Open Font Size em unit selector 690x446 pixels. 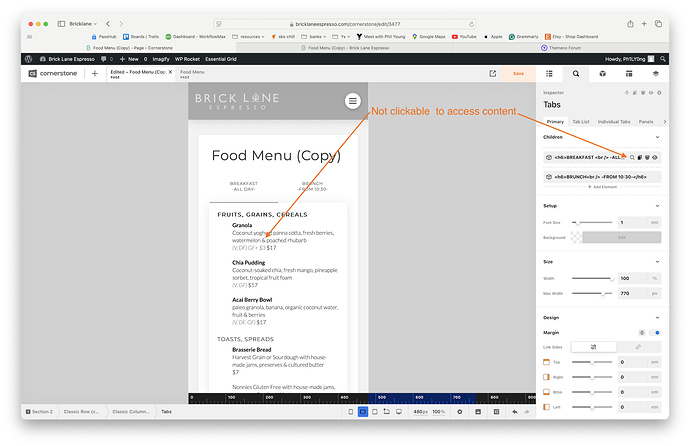click(654, 223)
